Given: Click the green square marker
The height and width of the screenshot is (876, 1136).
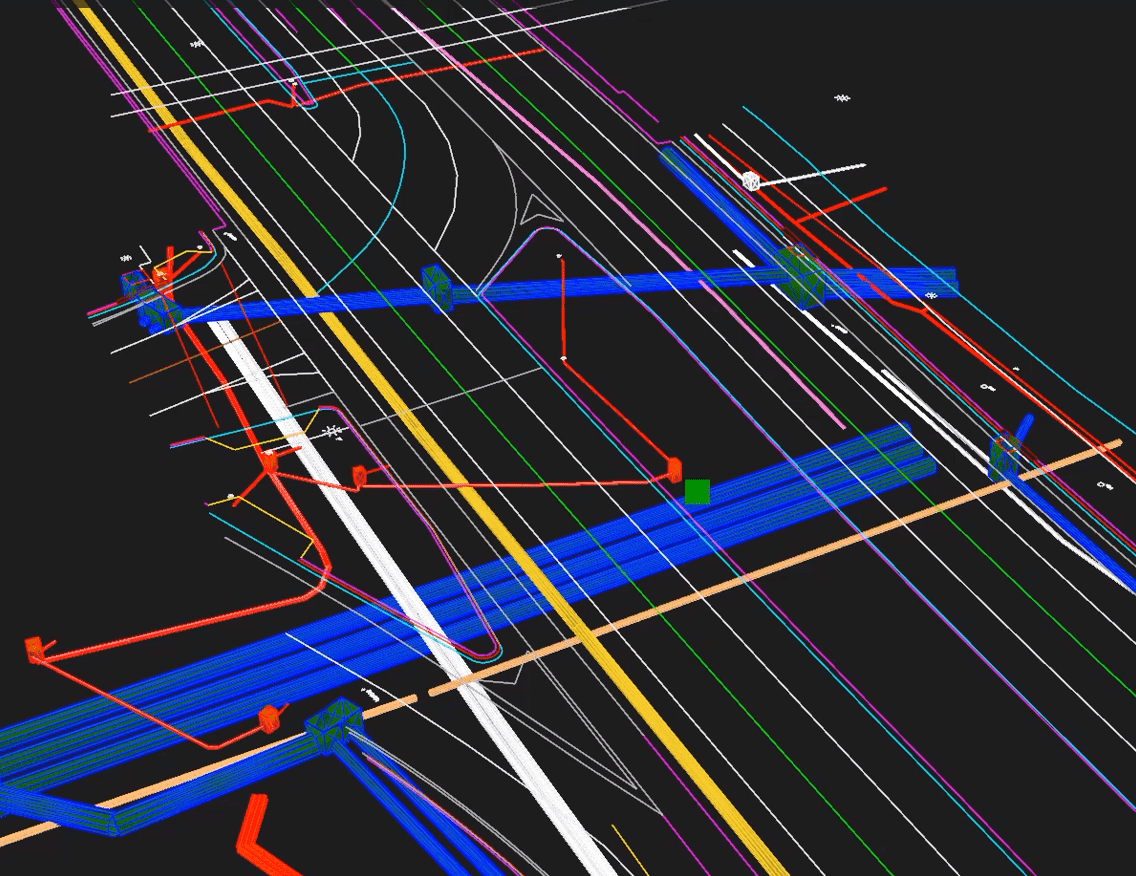Looking at the screenshot, I should [x=697, y=491].
